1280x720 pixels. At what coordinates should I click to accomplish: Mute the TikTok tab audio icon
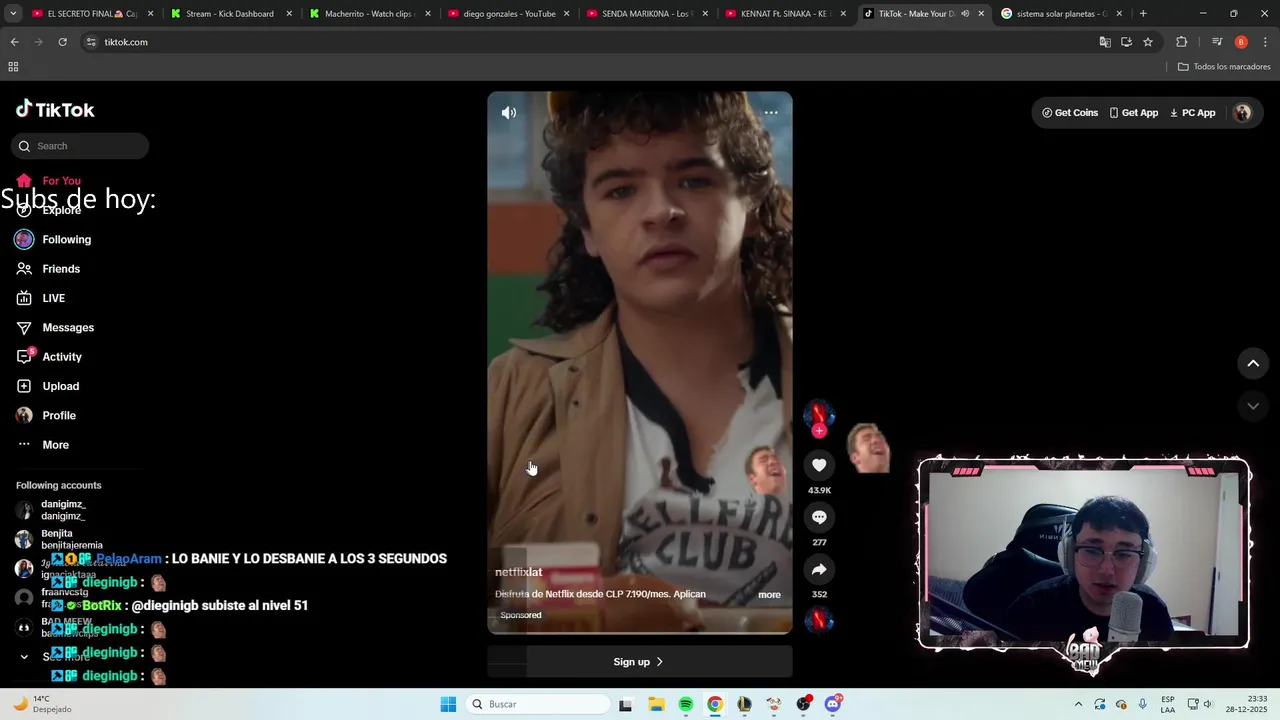click(965, 14)
